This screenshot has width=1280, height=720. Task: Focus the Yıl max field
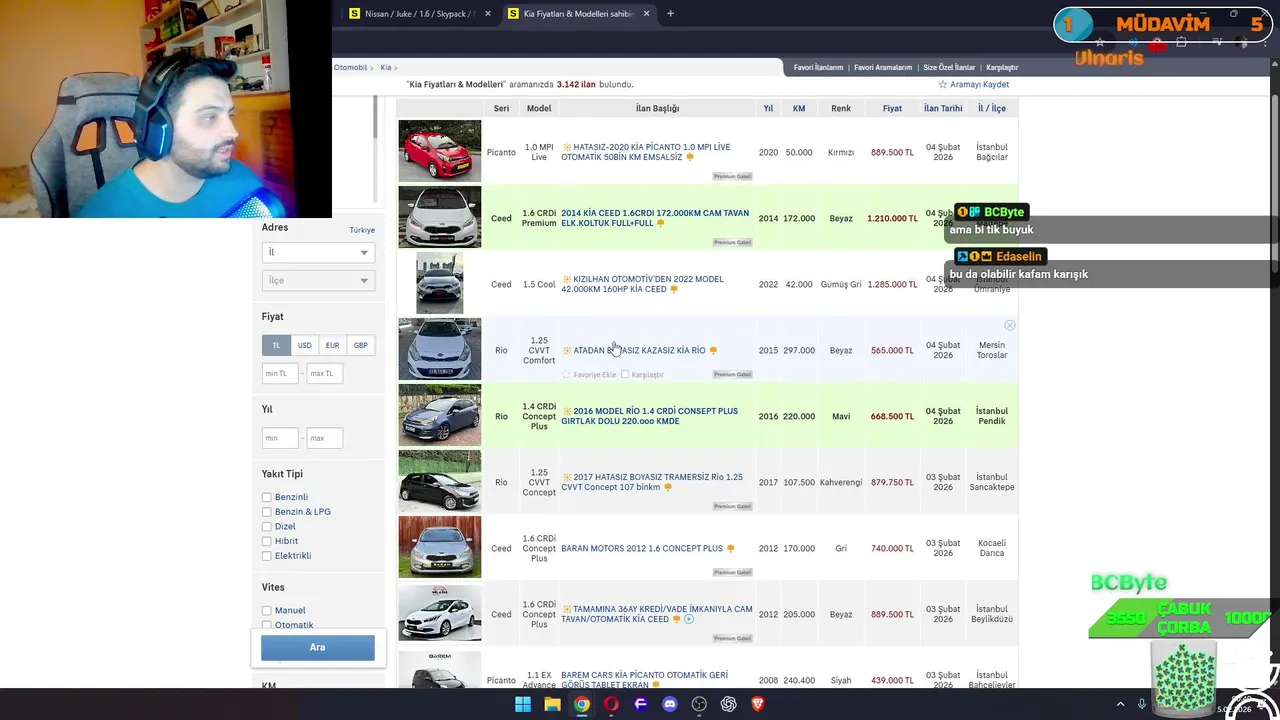point(325,438)
